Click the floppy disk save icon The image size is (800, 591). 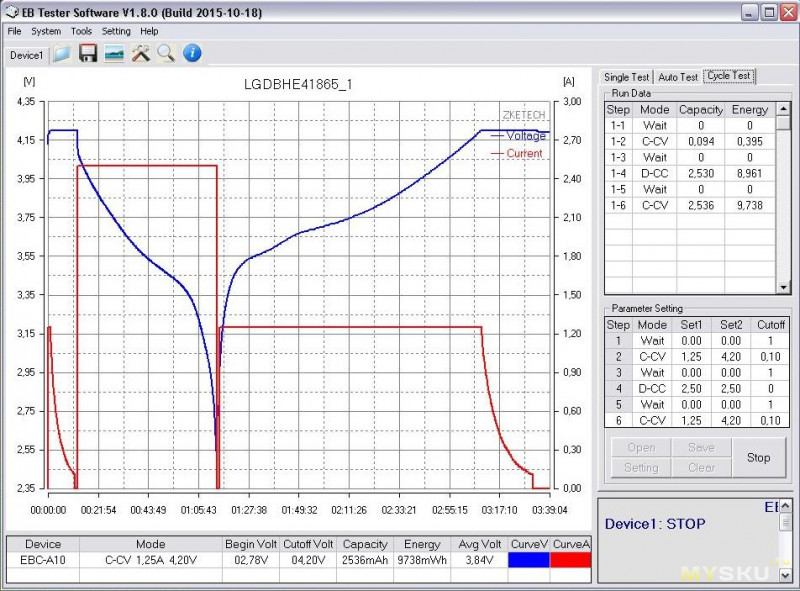(88, 54)
